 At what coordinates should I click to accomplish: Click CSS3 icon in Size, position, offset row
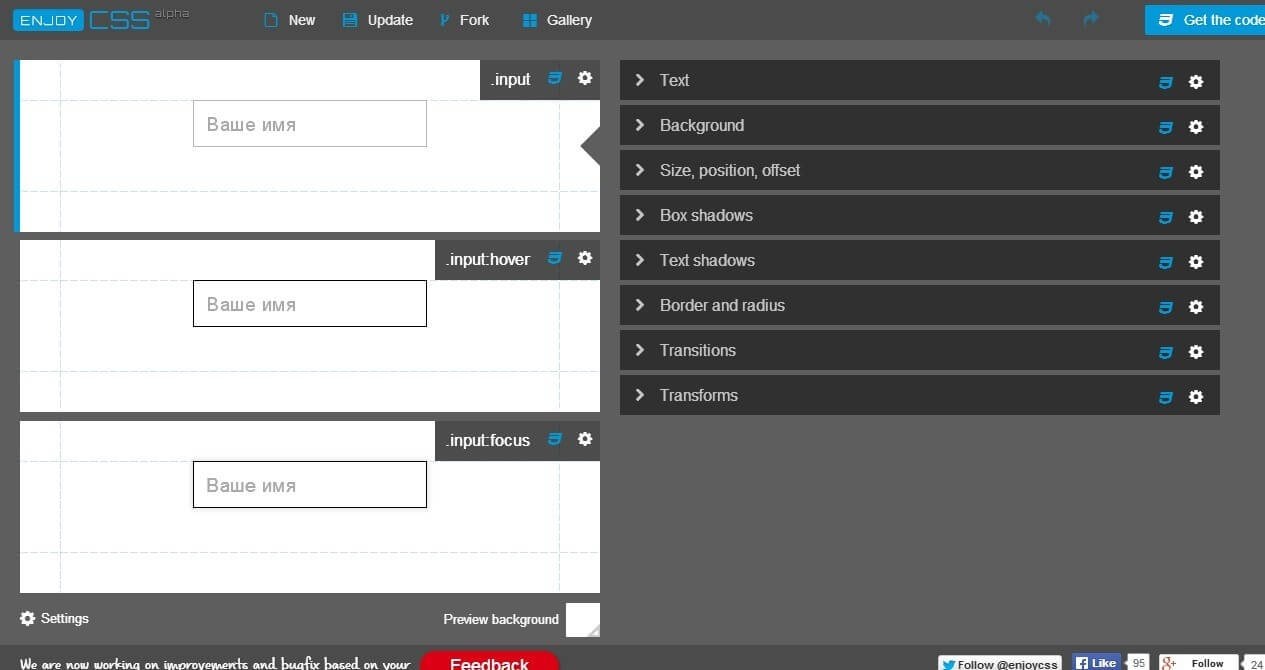[1165, 172]
